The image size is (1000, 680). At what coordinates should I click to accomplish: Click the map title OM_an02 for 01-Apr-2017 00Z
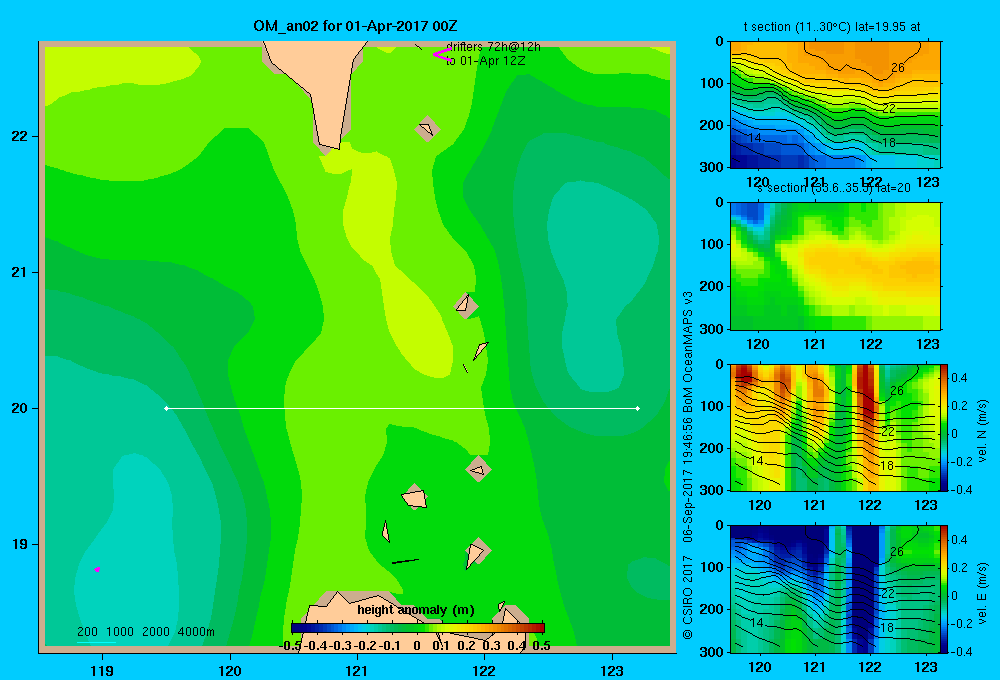pos(355,26)
